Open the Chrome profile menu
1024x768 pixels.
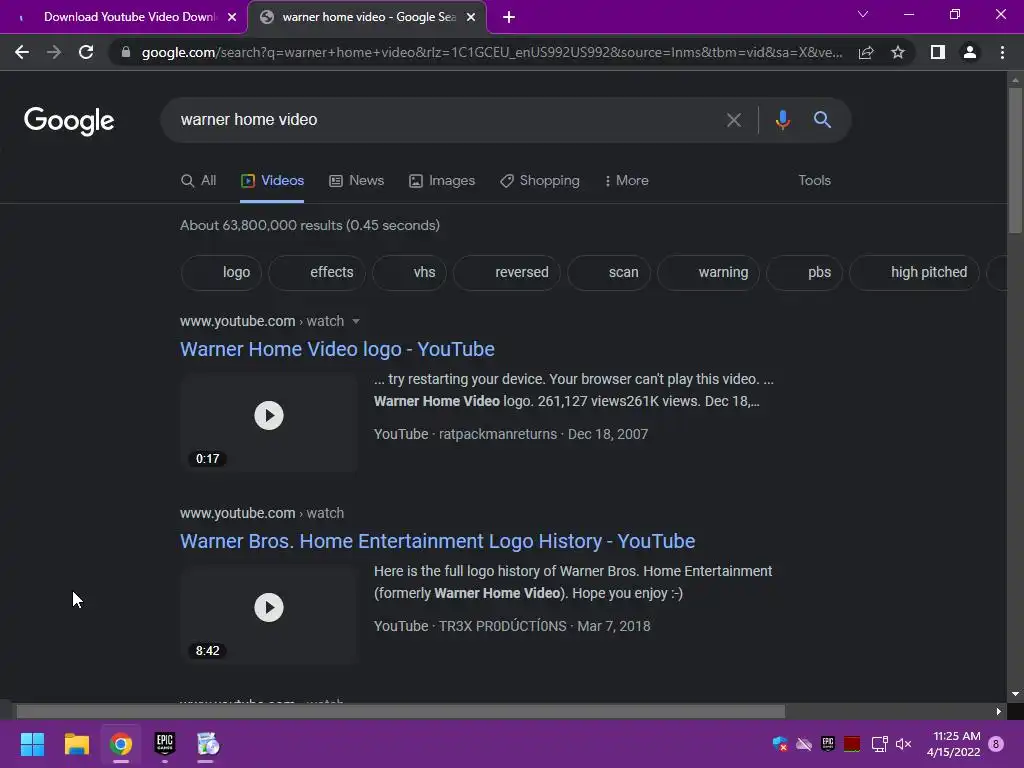[x=970, y=52]
